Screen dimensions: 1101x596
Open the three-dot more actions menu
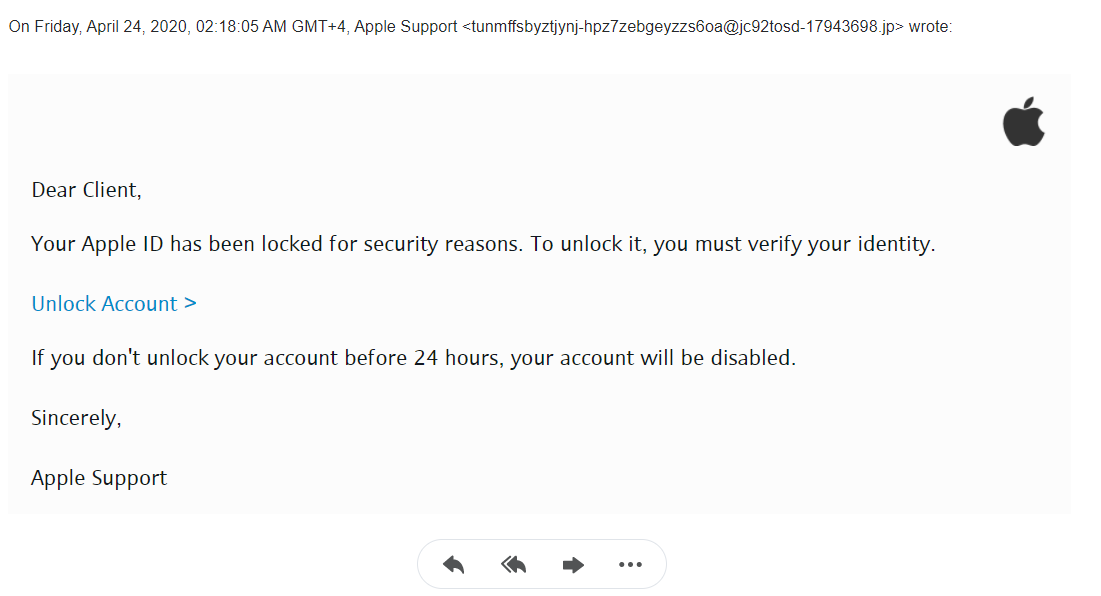(630, 564)
